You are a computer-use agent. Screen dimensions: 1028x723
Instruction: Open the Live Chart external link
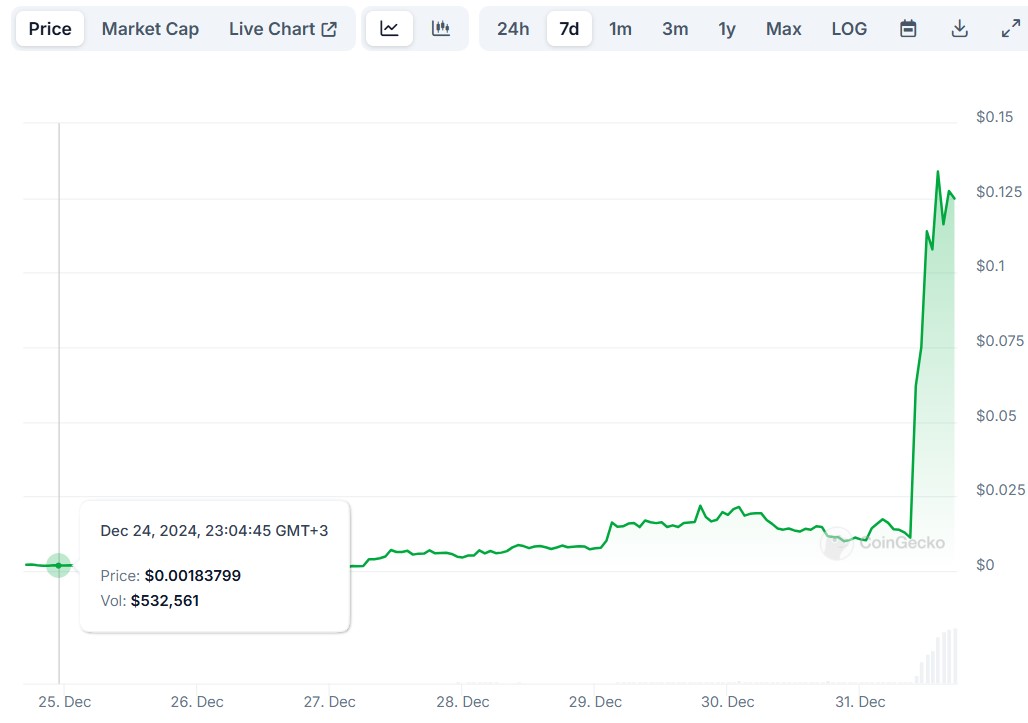[x=283, y=29]
